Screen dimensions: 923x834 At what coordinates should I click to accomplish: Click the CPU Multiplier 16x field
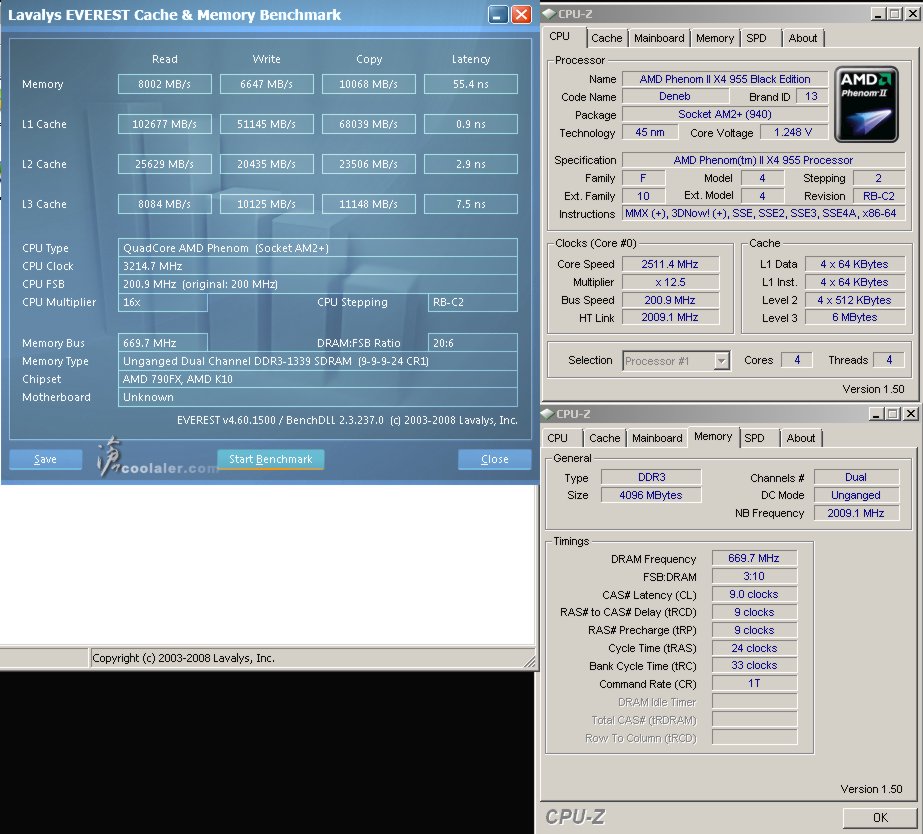(x=162, y=302)
